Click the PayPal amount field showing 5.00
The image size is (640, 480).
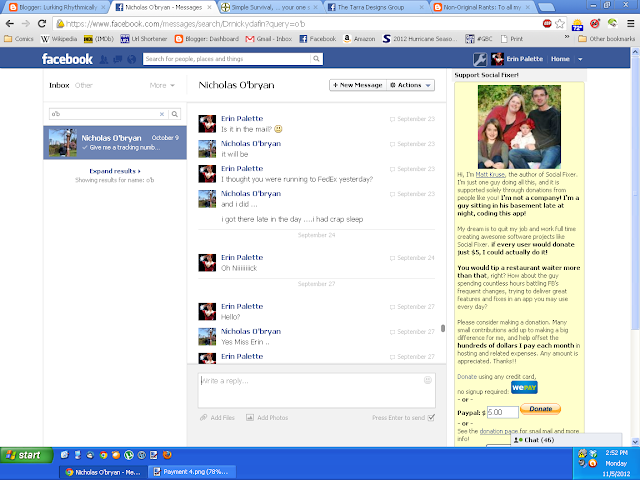point(503,412)
